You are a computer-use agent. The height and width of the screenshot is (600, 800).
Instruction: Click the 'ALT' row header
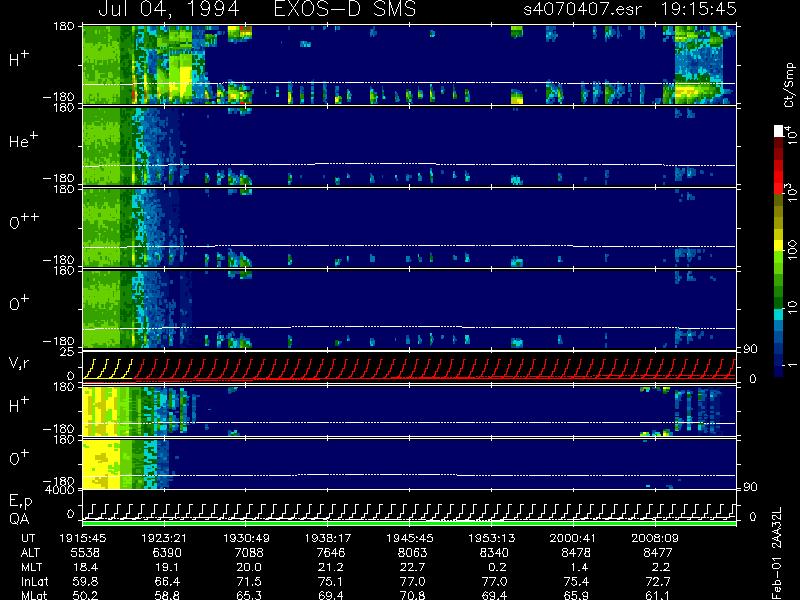tap(30, 553)
